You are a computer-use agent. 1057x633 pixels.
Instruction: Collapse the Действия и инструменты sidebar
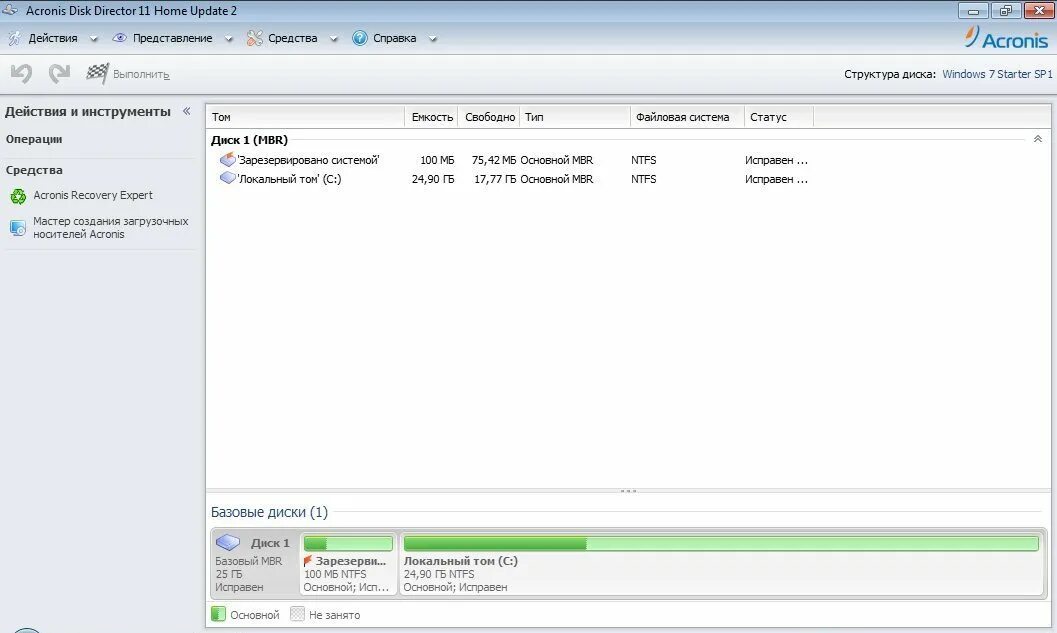click(x=187, y=111)
